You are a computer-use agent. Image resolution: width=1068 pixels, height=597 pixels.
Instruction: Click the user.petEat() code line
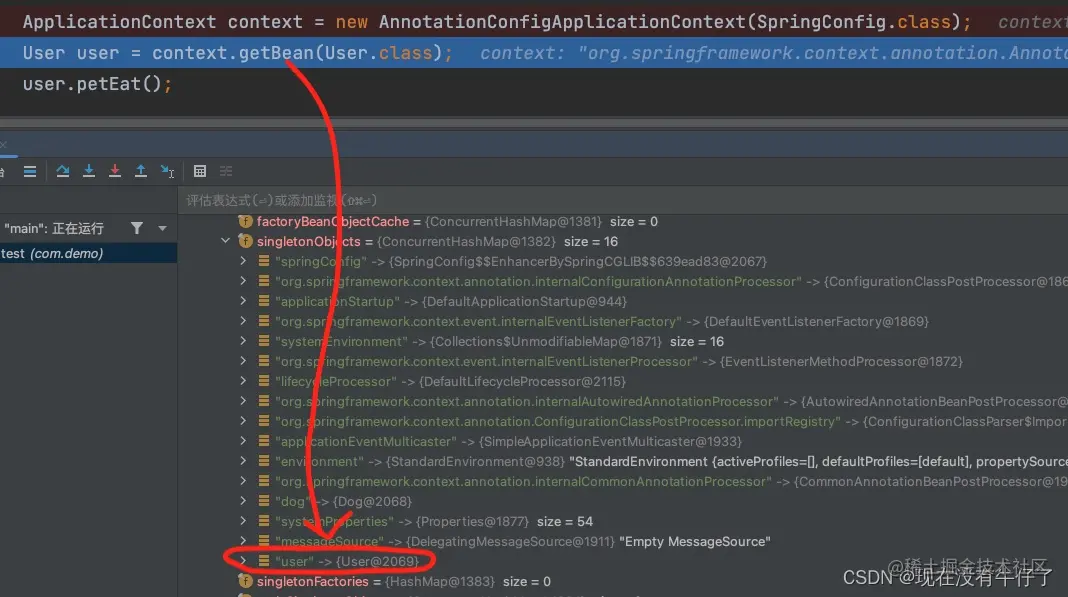point(97,84)
